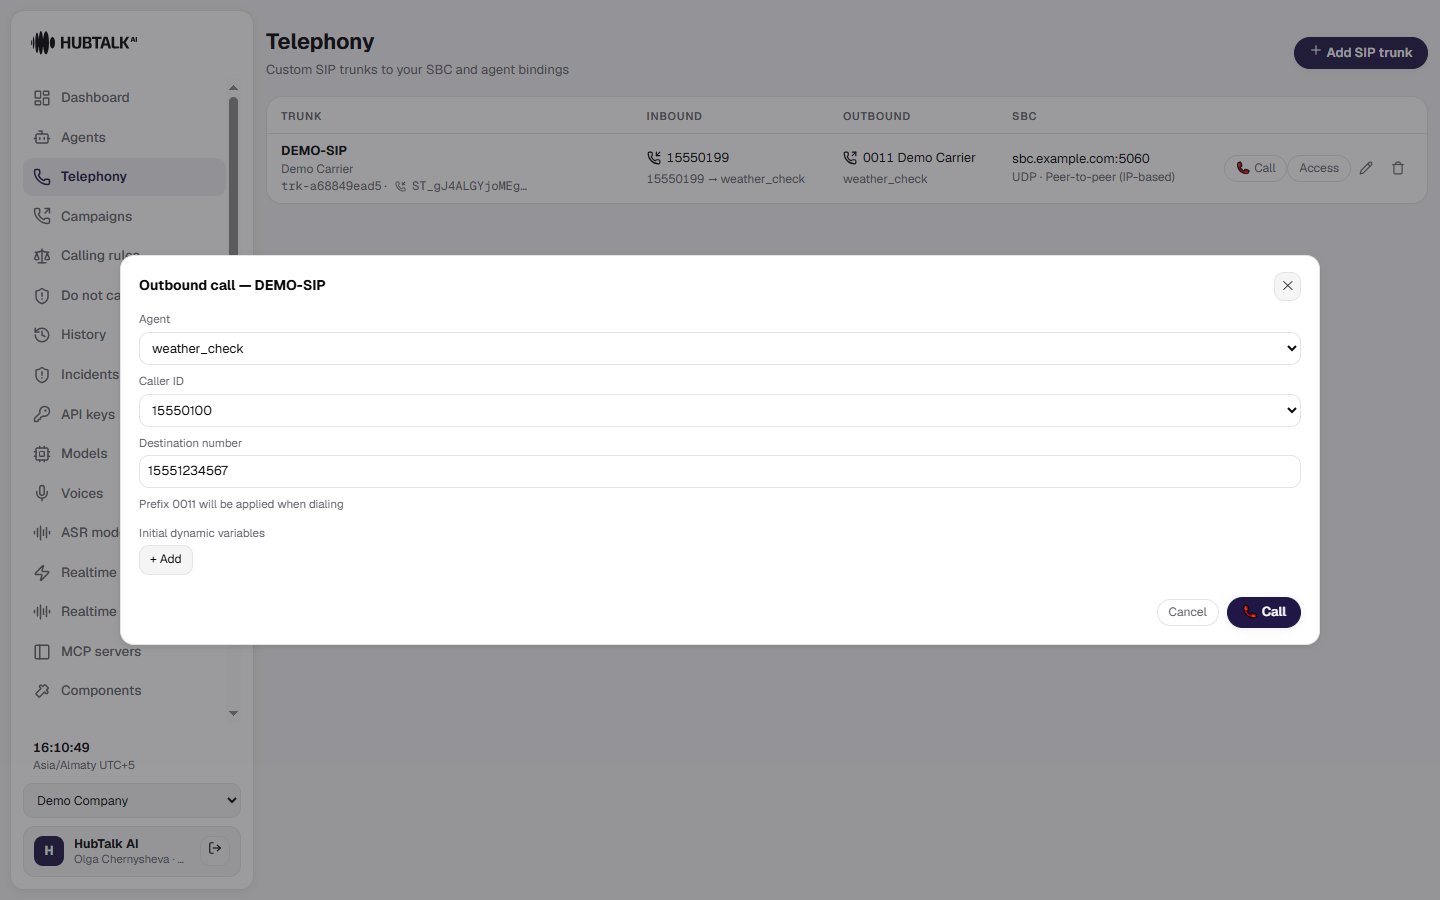This screenshot has width=1440, height=900.
Task: Click the outbound phone icon next to 0011 Demo Carrier
Action: tap(850, 158)
